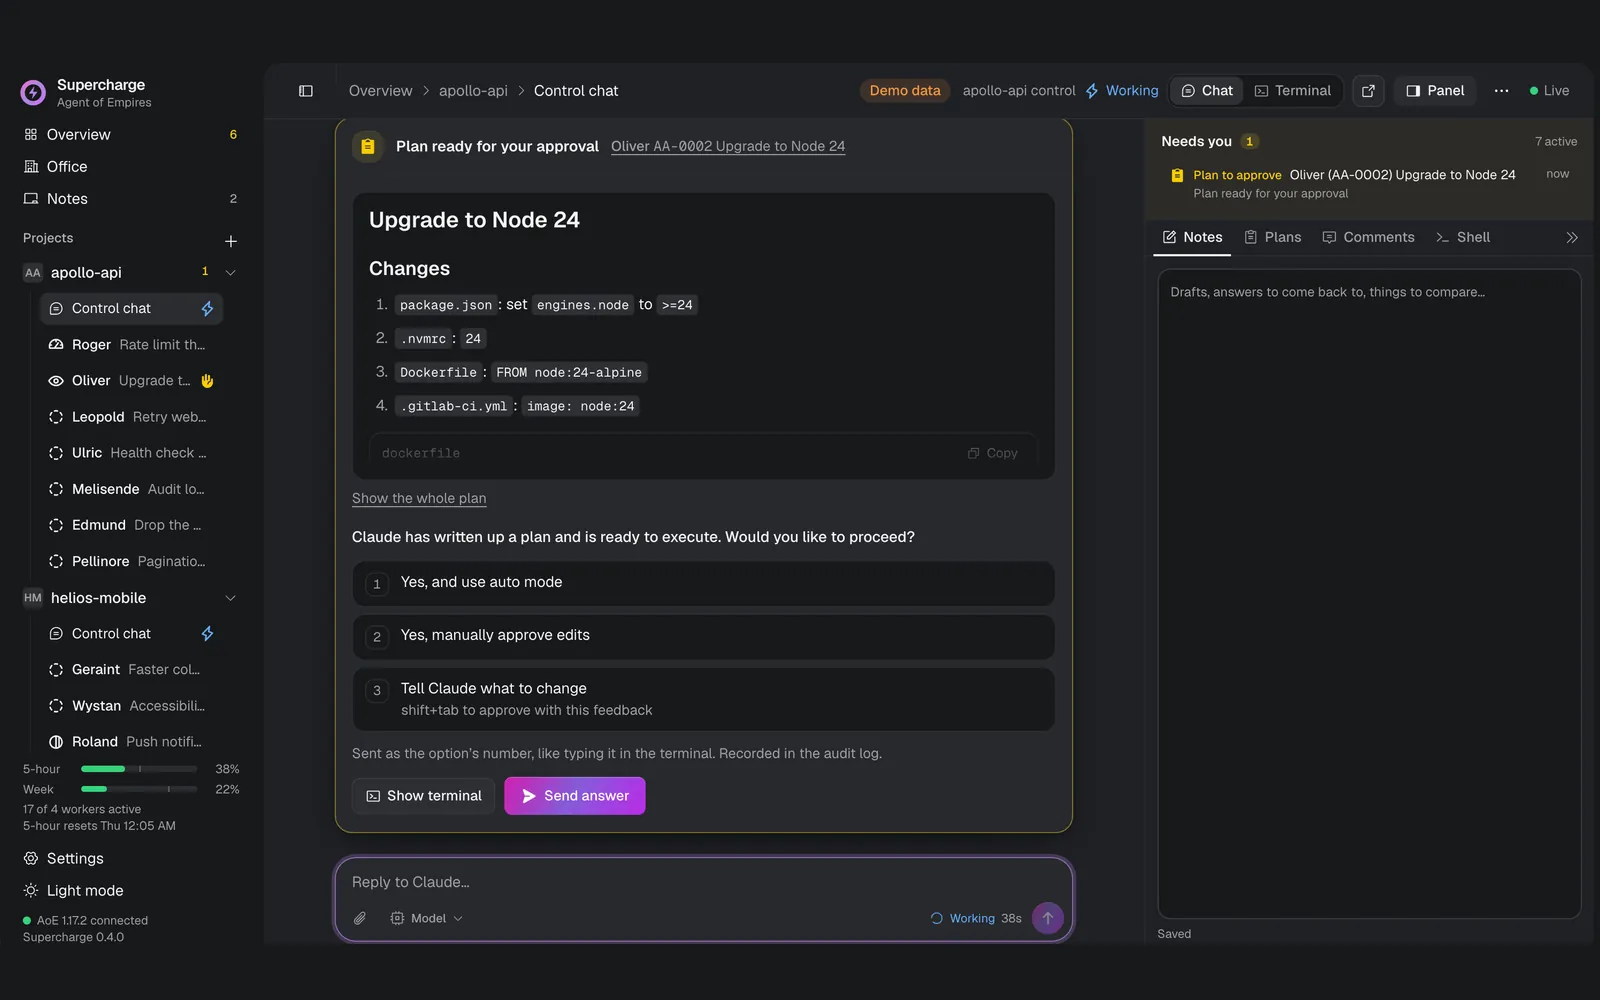Open the Shell tab
The width and height of the screenshot is (1600, 1000).
tap(1463, 238)
